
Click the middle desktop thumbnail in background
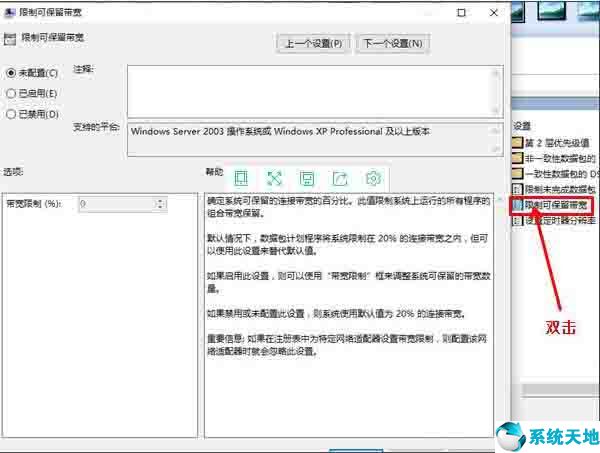(551, 11)
